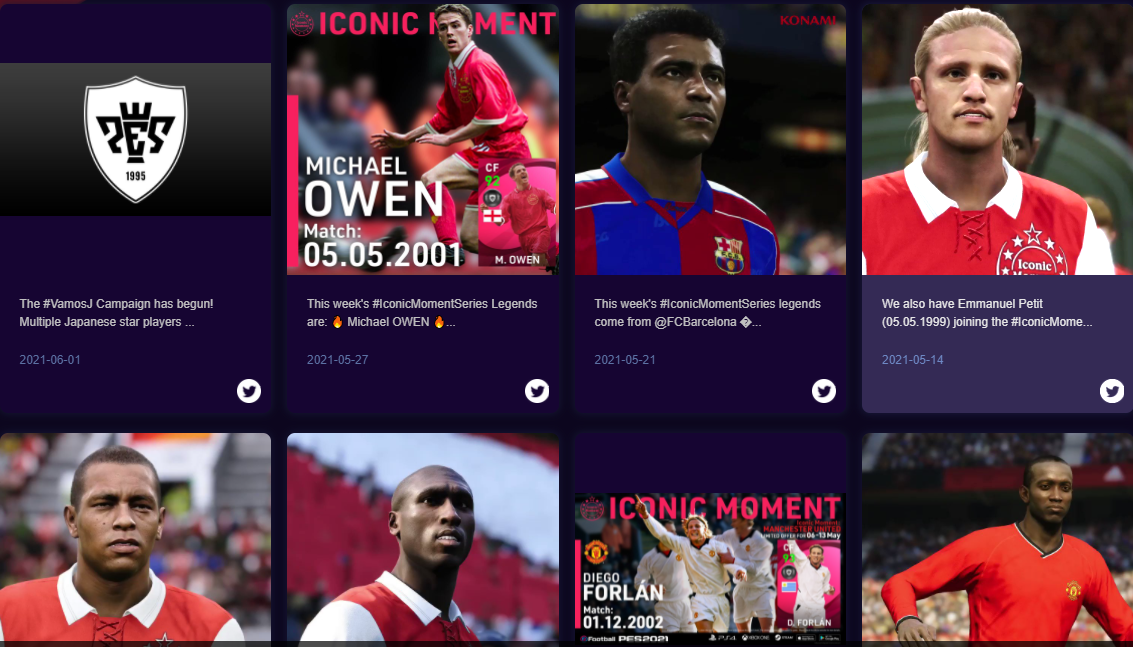Click the 2021-06-01 post date
Screen dimensions: 1133x647
50,359
